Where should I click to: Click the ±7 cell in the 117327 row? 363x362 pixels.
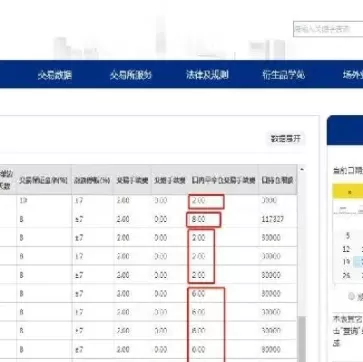[x=79, y=220]
